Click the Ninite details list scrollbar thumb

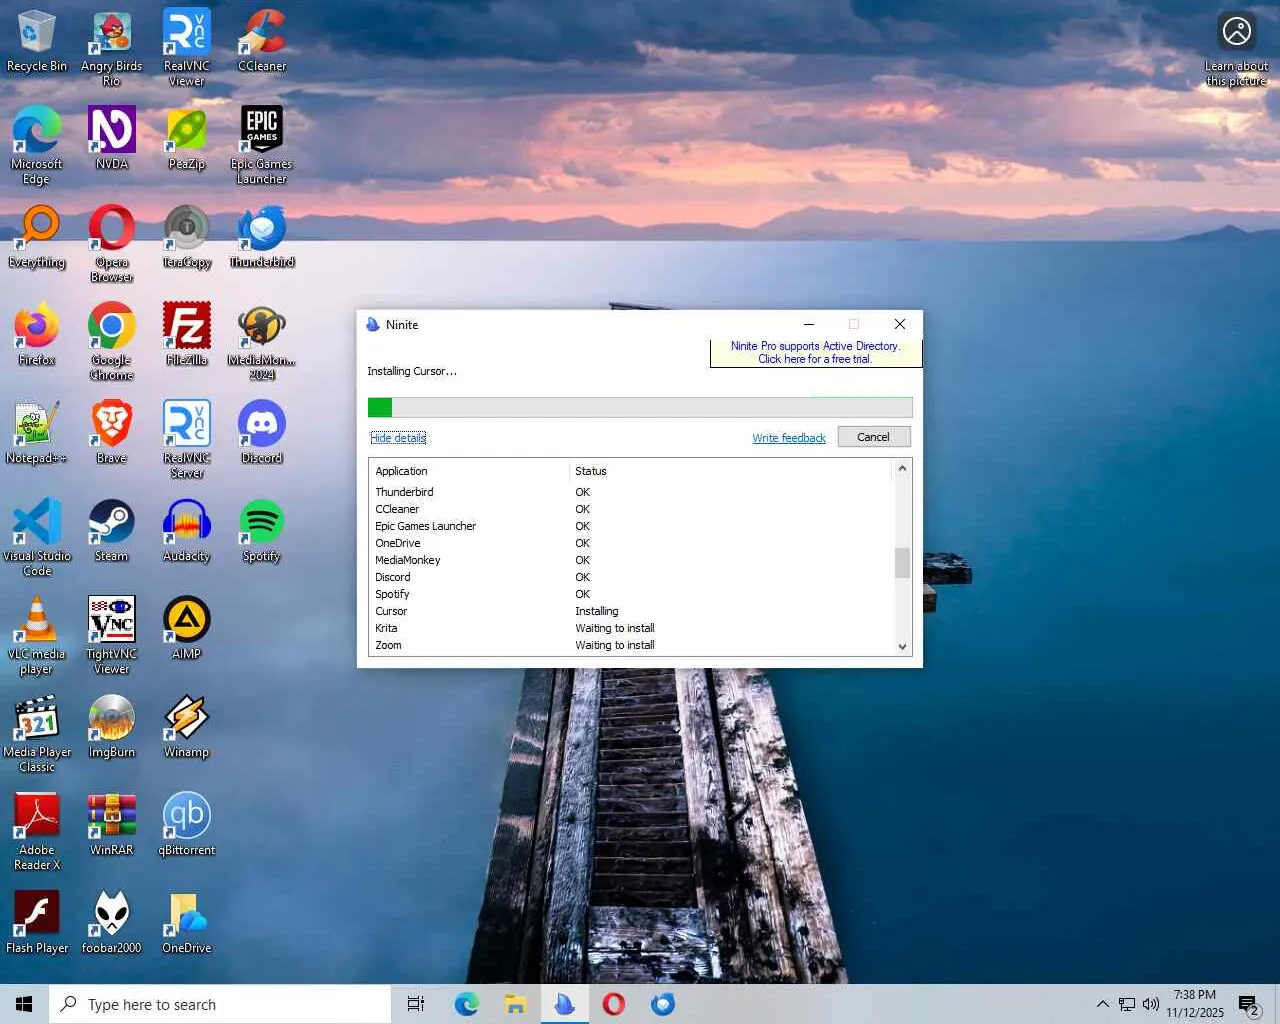(902, 563)
